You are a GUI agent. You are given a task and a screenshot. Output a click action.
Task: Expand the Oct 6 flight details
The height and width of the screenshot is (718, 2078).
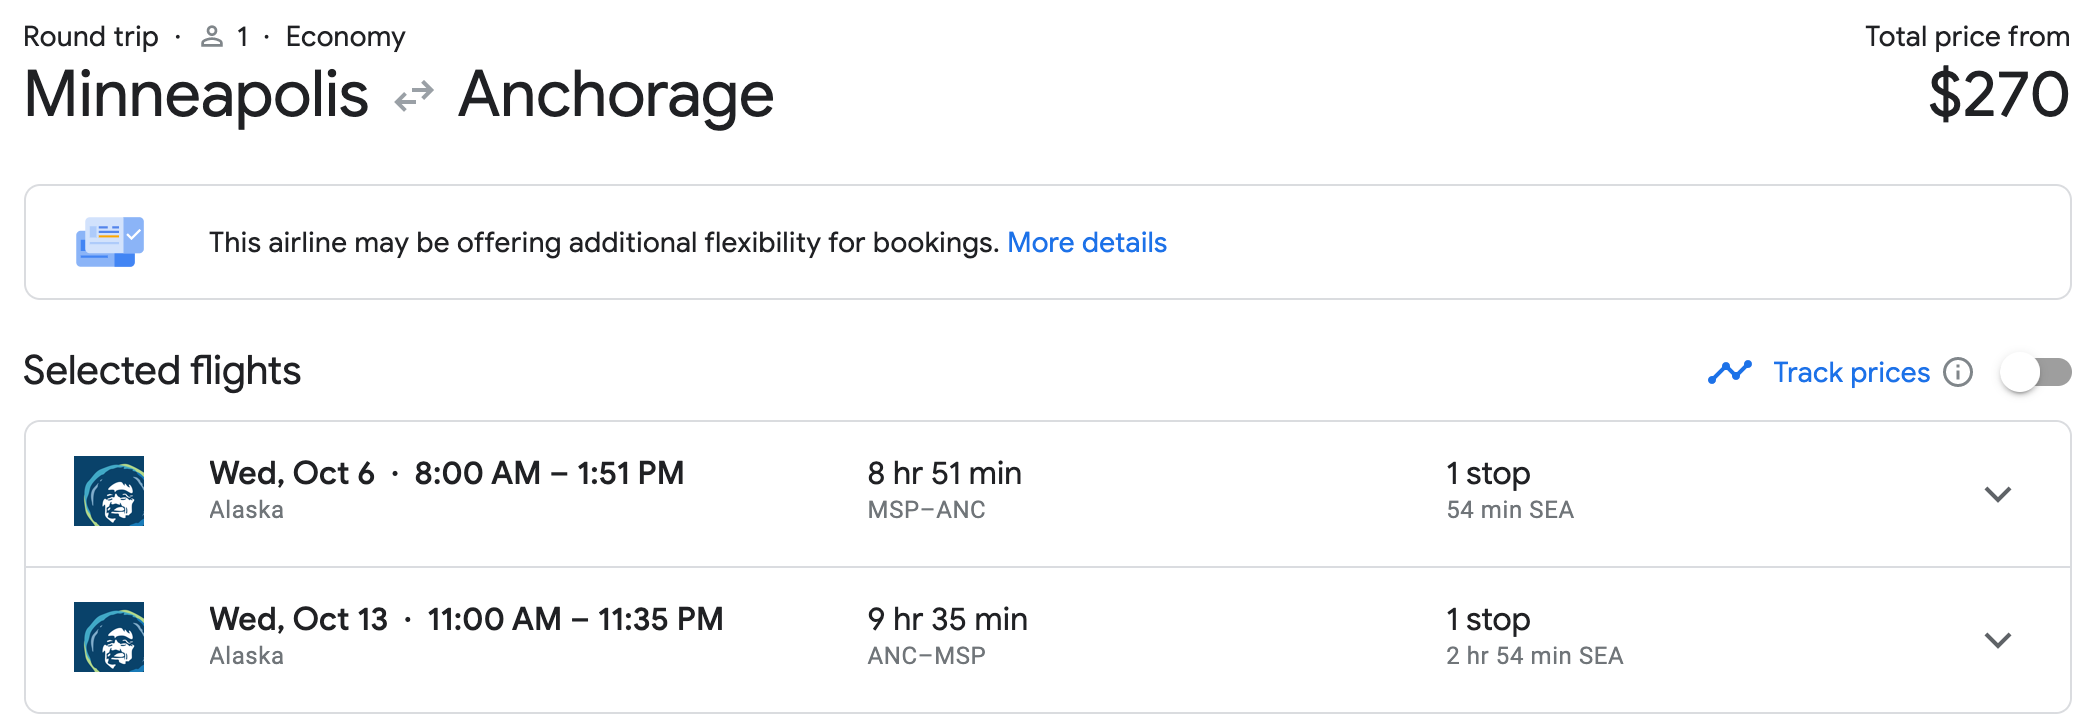[x=1997, y=494]
